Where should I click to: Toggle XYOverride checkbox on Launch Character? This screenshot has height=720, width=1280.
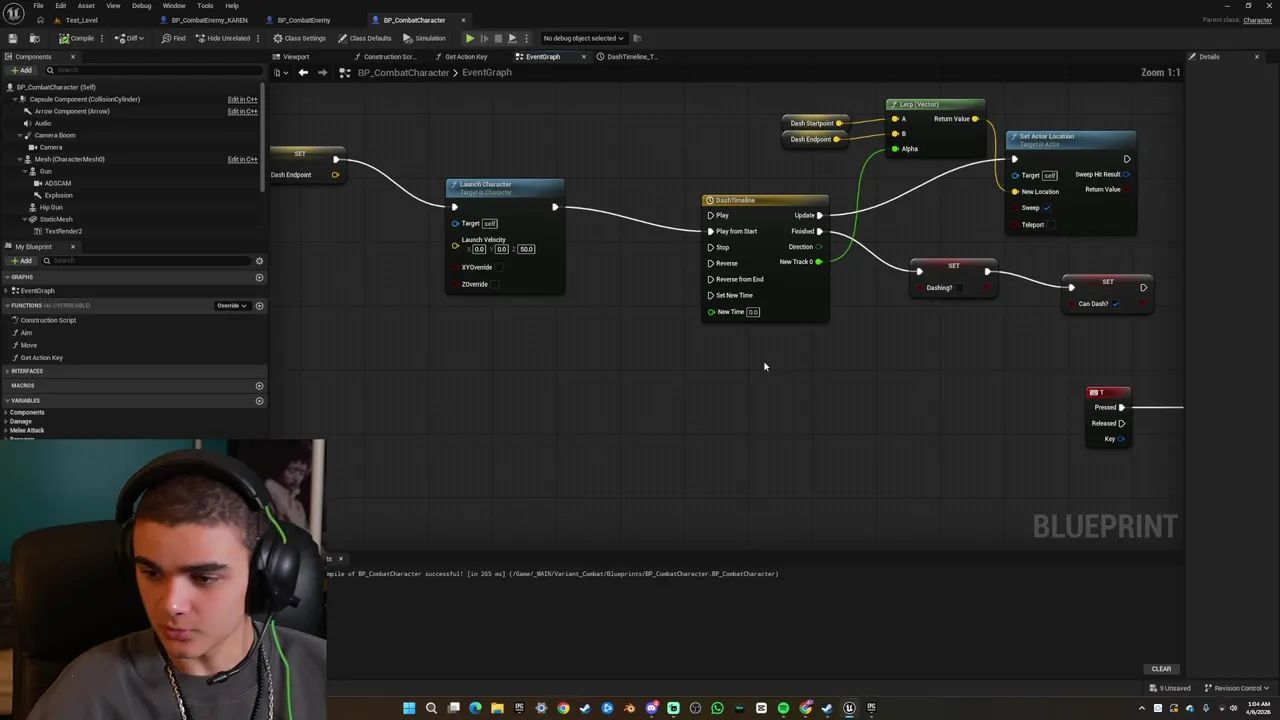point(499,268)
